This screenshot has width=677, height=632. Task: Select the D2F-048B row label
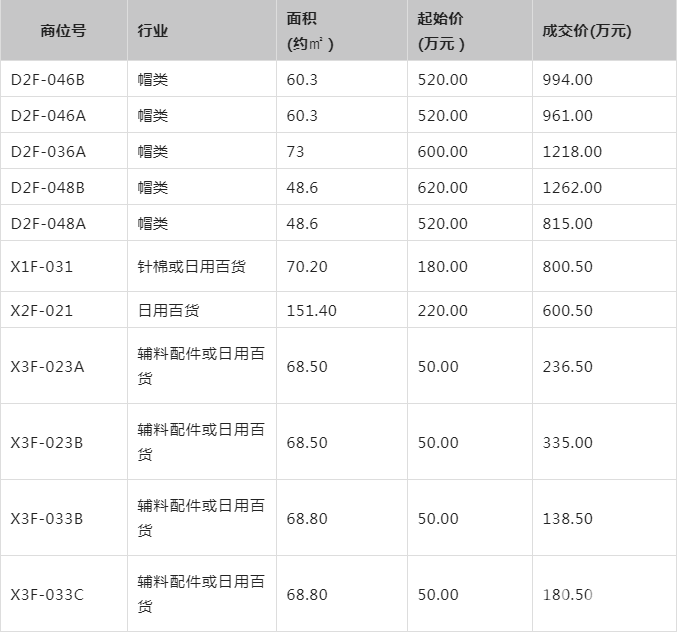tap(48, 188)
